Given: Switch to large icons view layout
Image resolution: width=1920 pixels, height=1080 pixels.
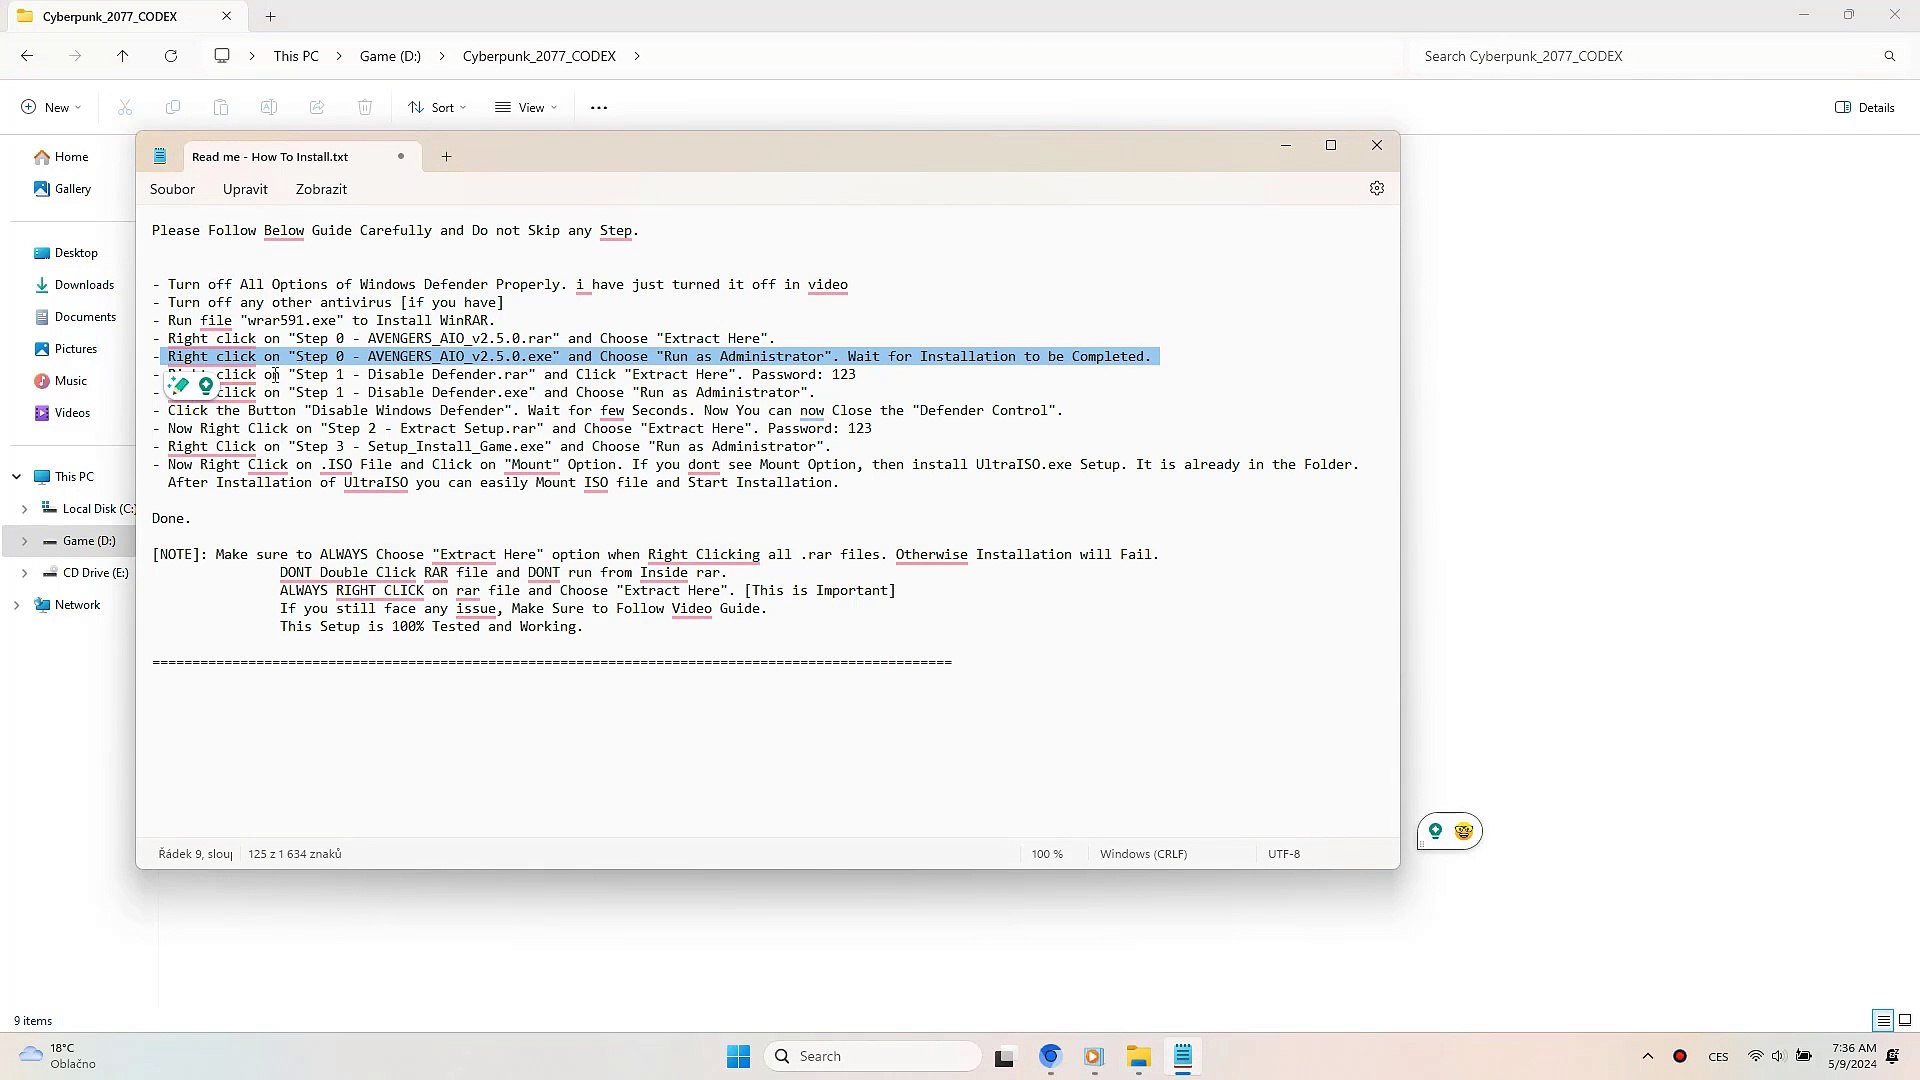Looking at the screenshot, I should point(1904,1020).
